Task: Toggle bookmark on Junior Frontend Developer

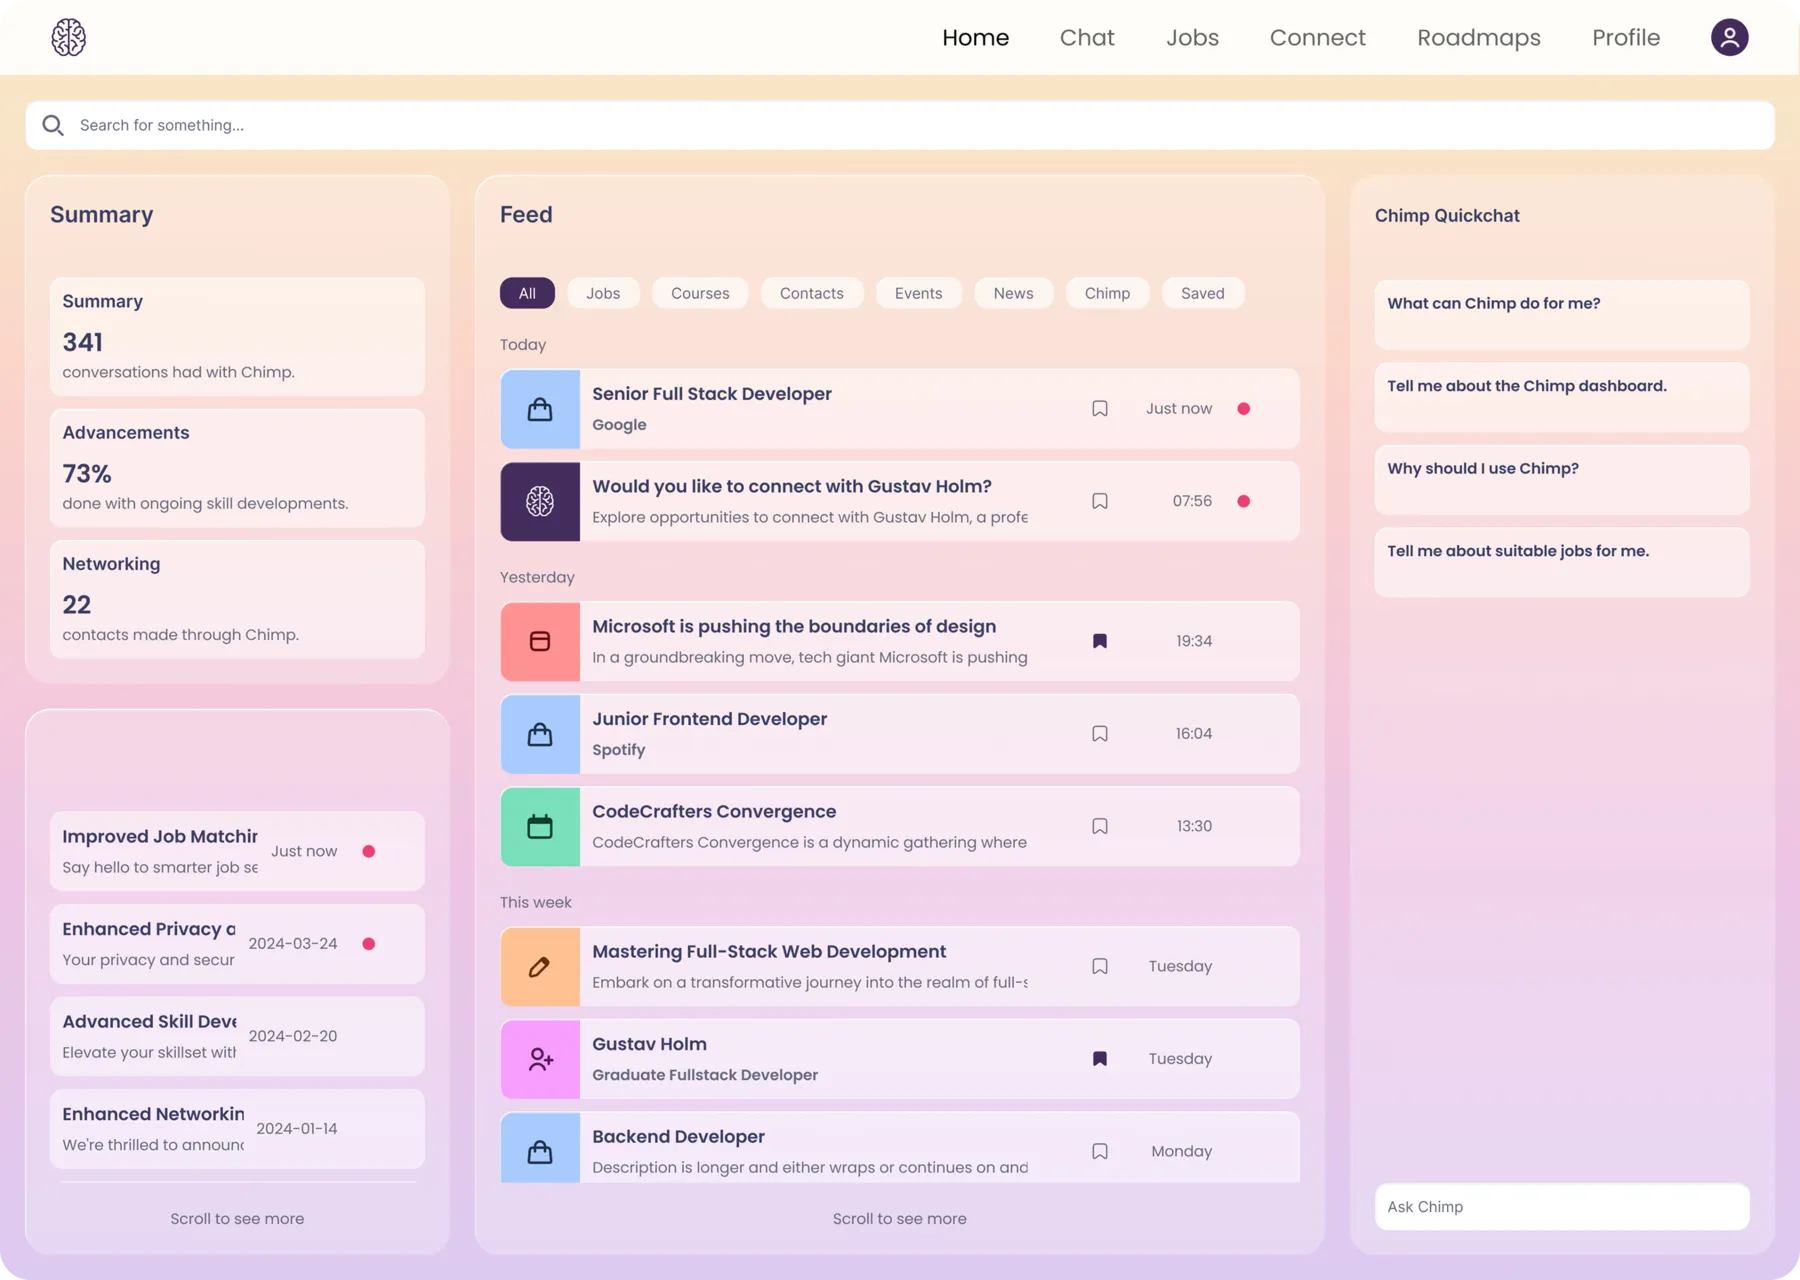Action: click(x=1100, y=733)
